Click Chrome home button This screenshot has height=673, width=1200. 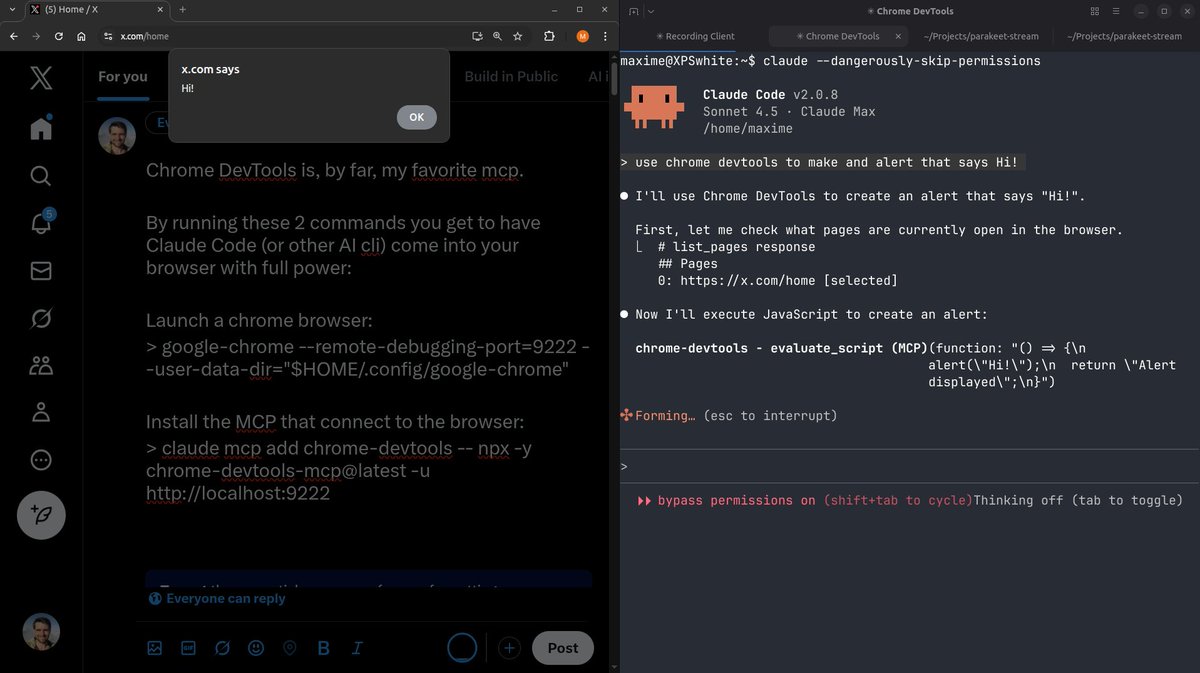81,36
